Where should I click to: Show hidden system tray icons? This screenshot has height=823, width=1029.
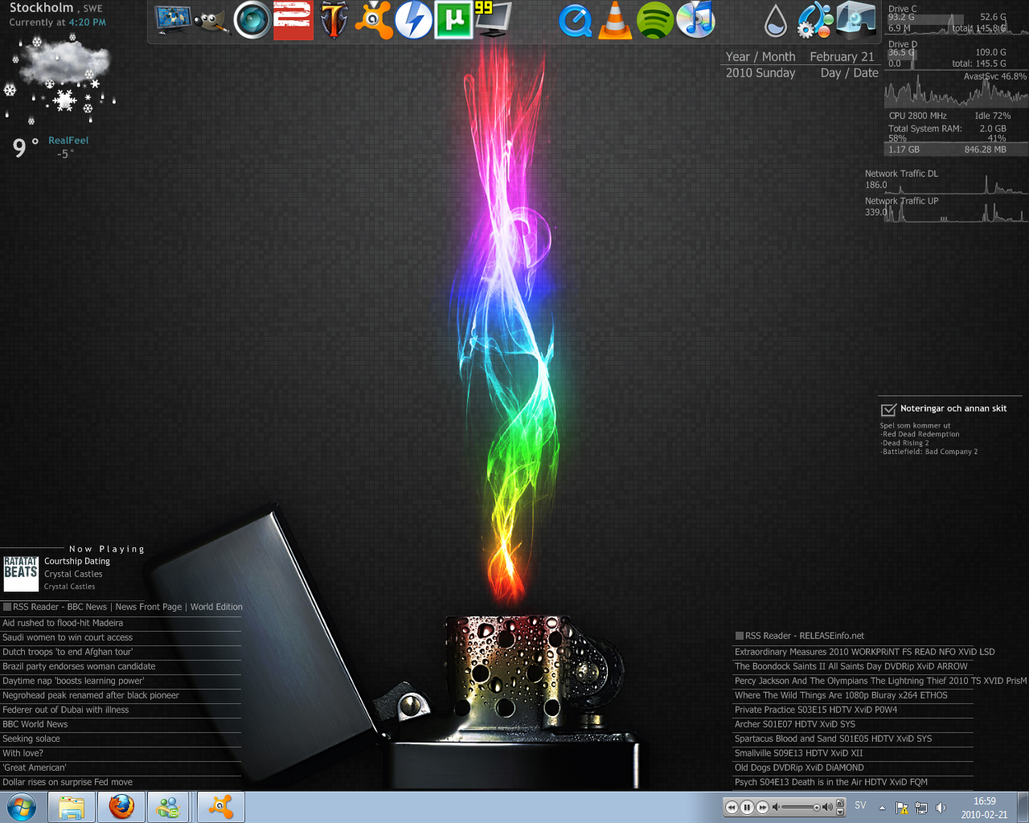[x=882, y=807]
